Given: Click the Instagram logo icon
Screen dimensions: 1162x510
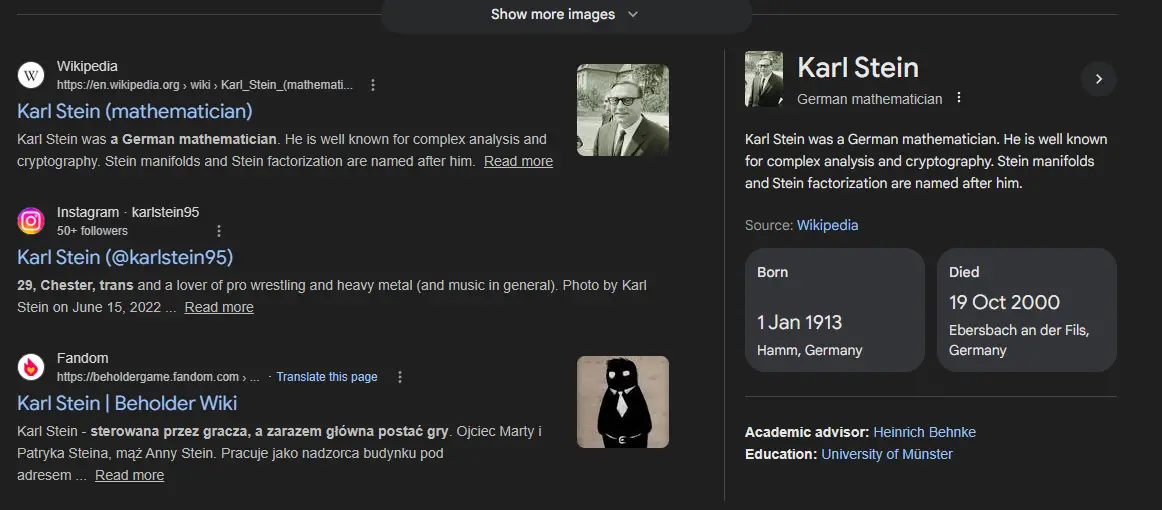Looking at the screenshot, I should tap(32, 221).
